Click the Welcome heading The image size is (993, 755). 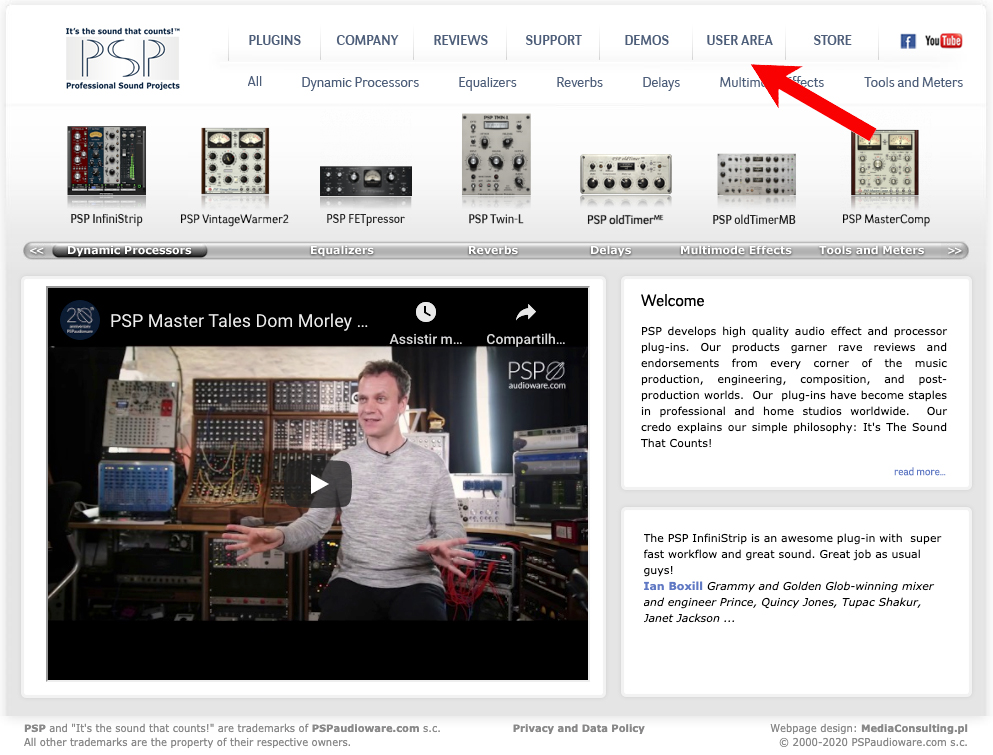(x=673, y=301)
